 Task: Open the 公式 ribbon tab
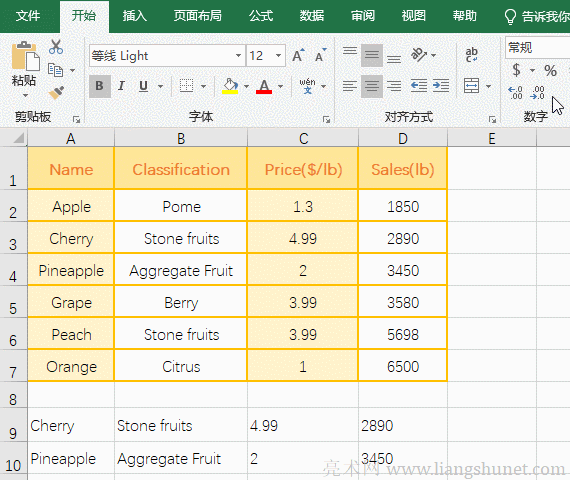261,16
